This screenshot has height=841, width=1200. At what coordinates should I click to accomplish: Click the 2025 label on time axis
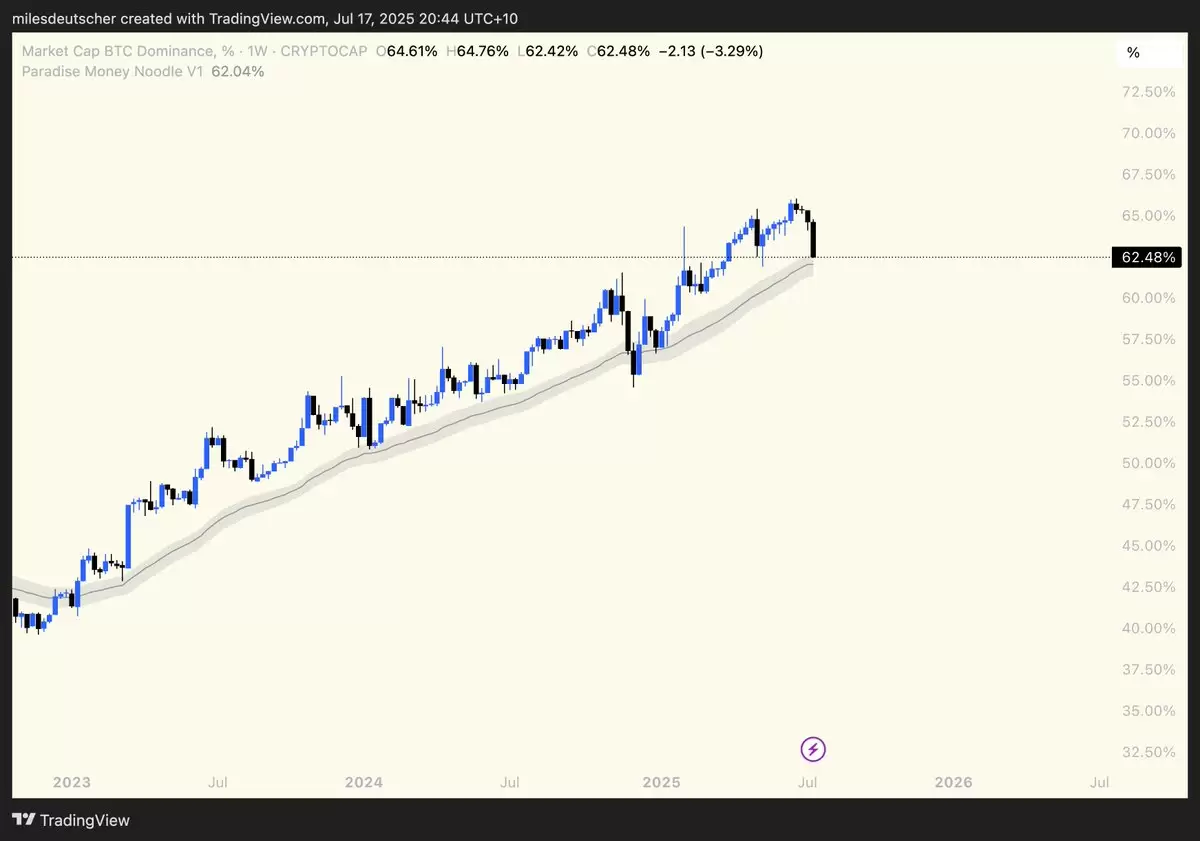click(x=661, y=782)
